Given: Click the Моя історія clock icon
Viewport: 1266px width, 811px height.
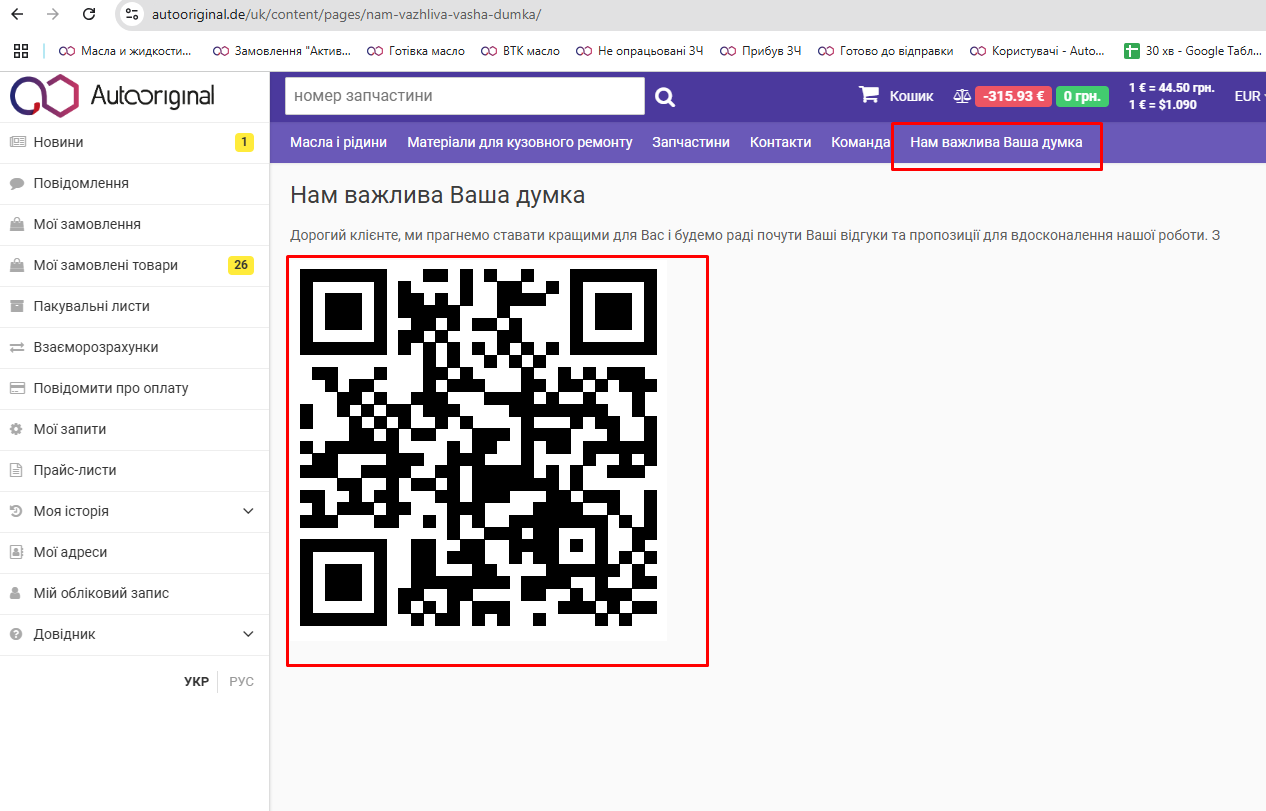Looking at the screenshot, I should (x=17, y=511).
